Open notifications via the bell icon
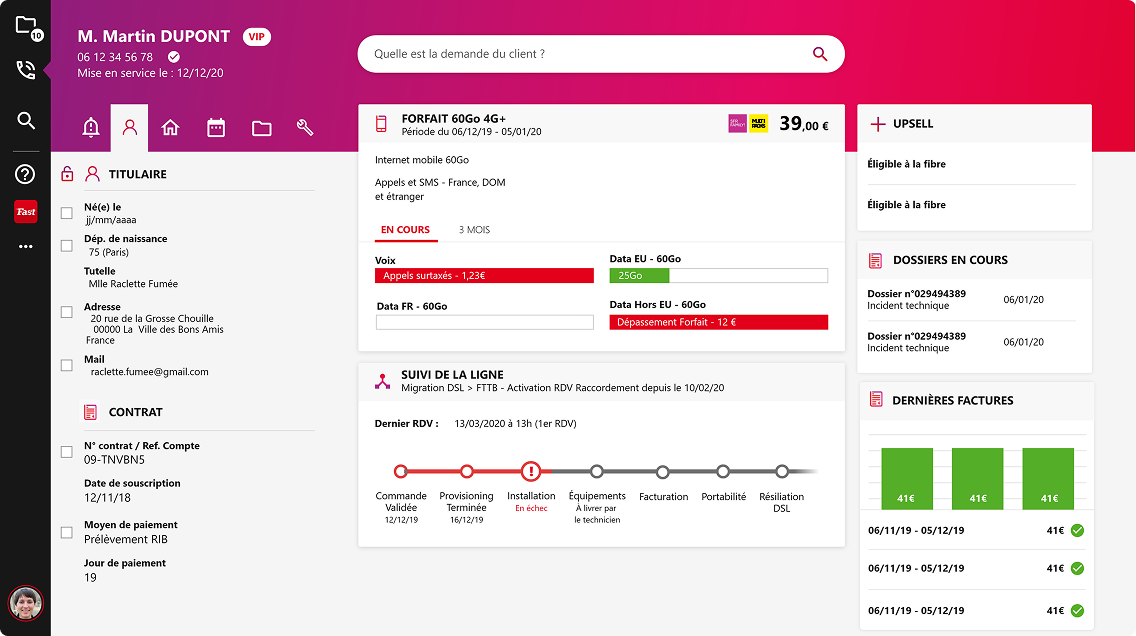This screenshot has height=636, width=1136. point(90,127)
